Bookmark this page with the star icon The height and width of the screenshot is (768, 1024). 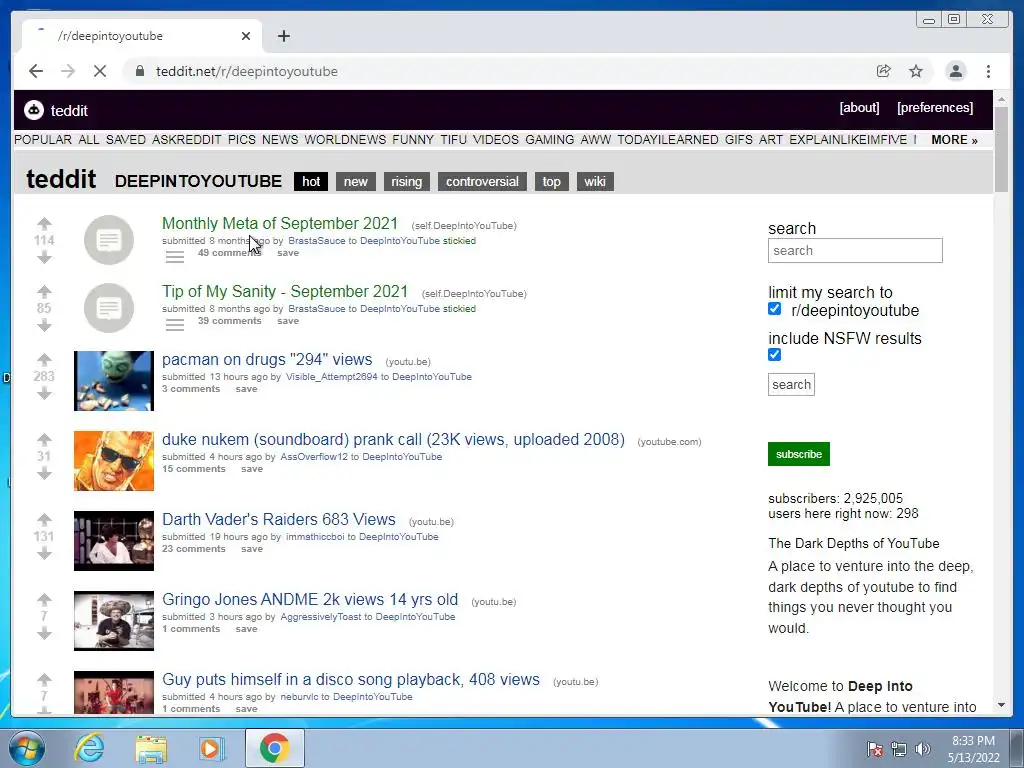pos(916,71)
